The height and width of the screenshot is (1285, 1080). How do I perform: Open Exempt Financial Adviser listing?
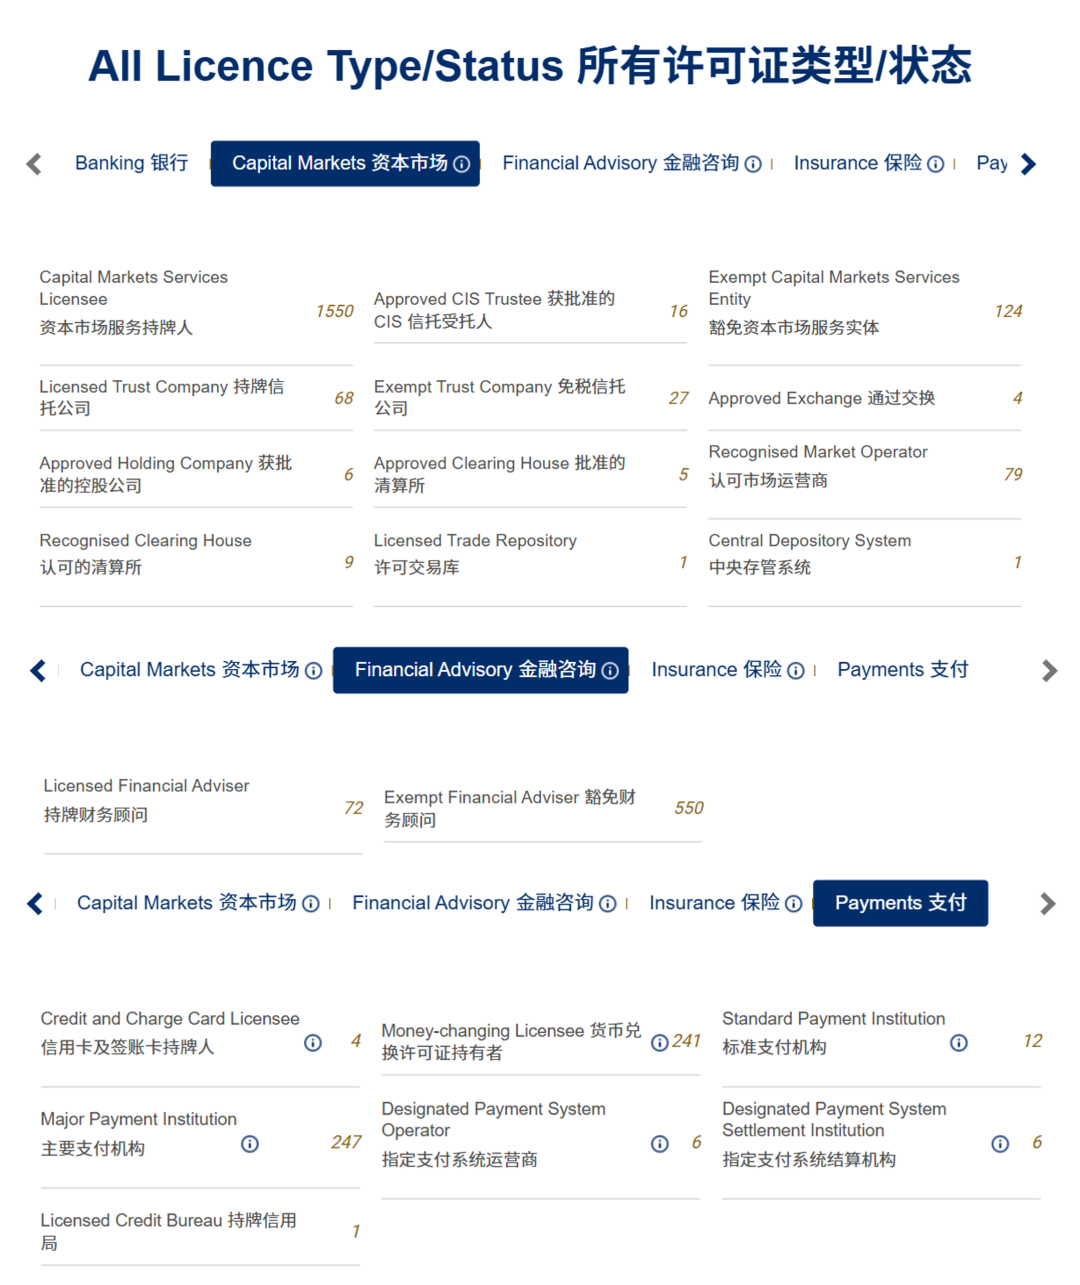pos(509,808)
